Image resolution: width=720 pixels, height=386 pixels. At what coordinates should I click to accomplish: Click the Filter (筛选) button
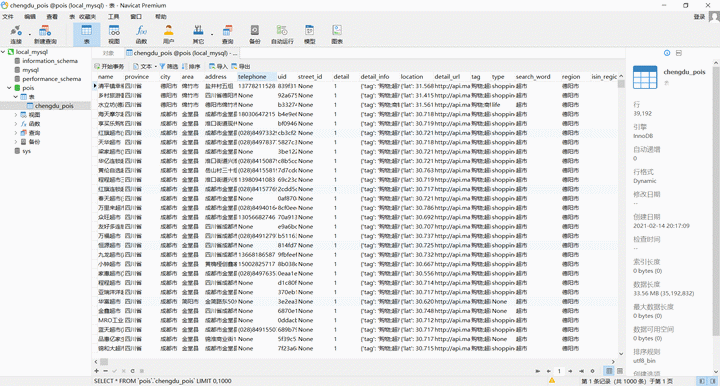[169, 67]
